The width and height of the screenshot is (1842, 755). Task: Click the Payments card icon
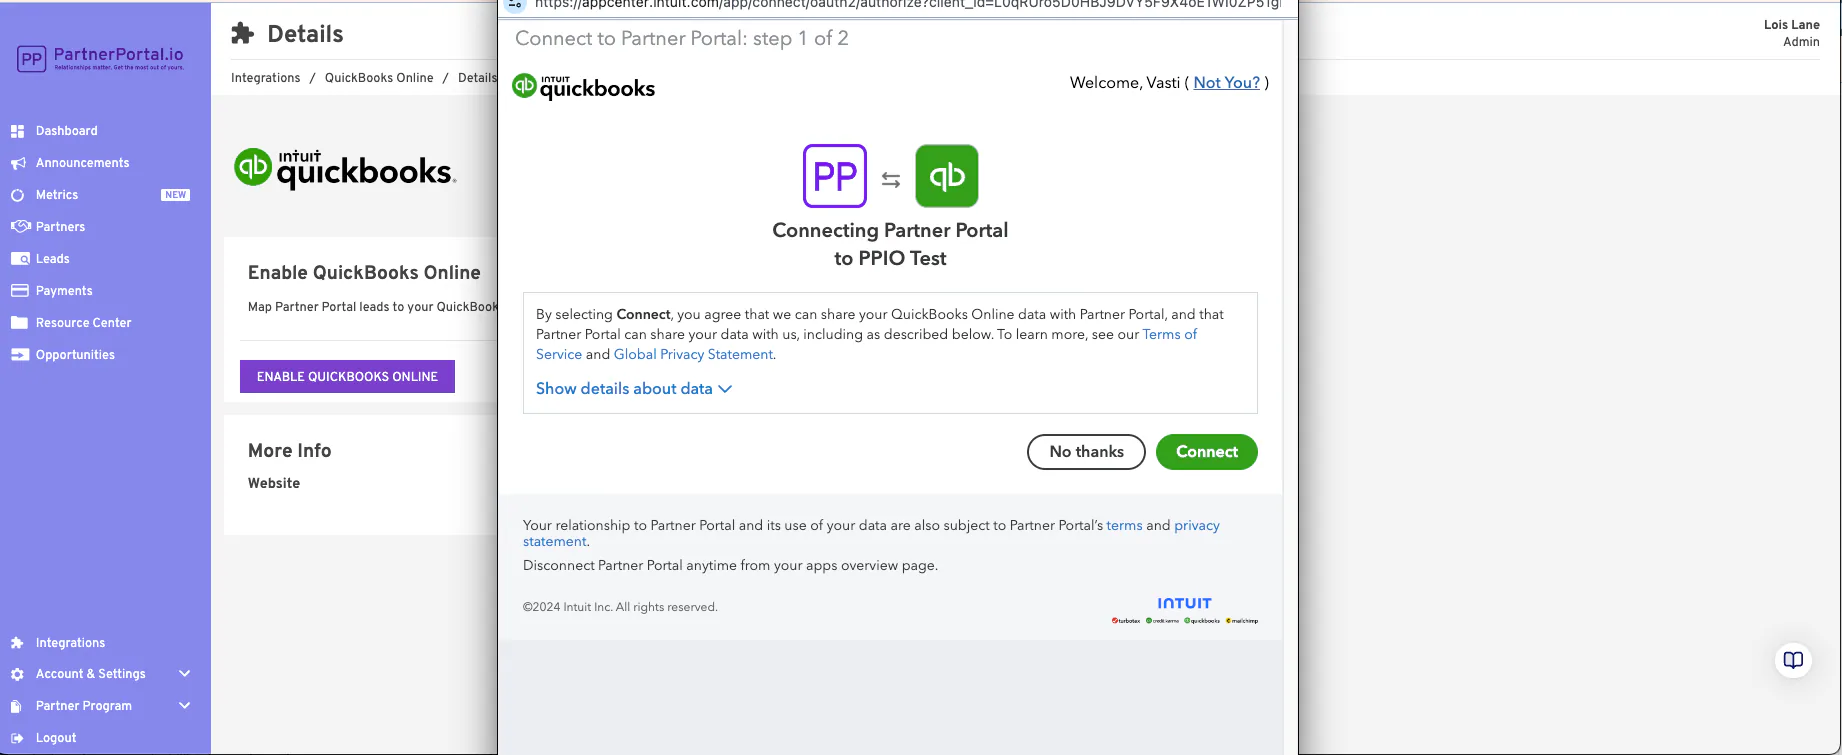pyautogui.click(x=20, y=291)
